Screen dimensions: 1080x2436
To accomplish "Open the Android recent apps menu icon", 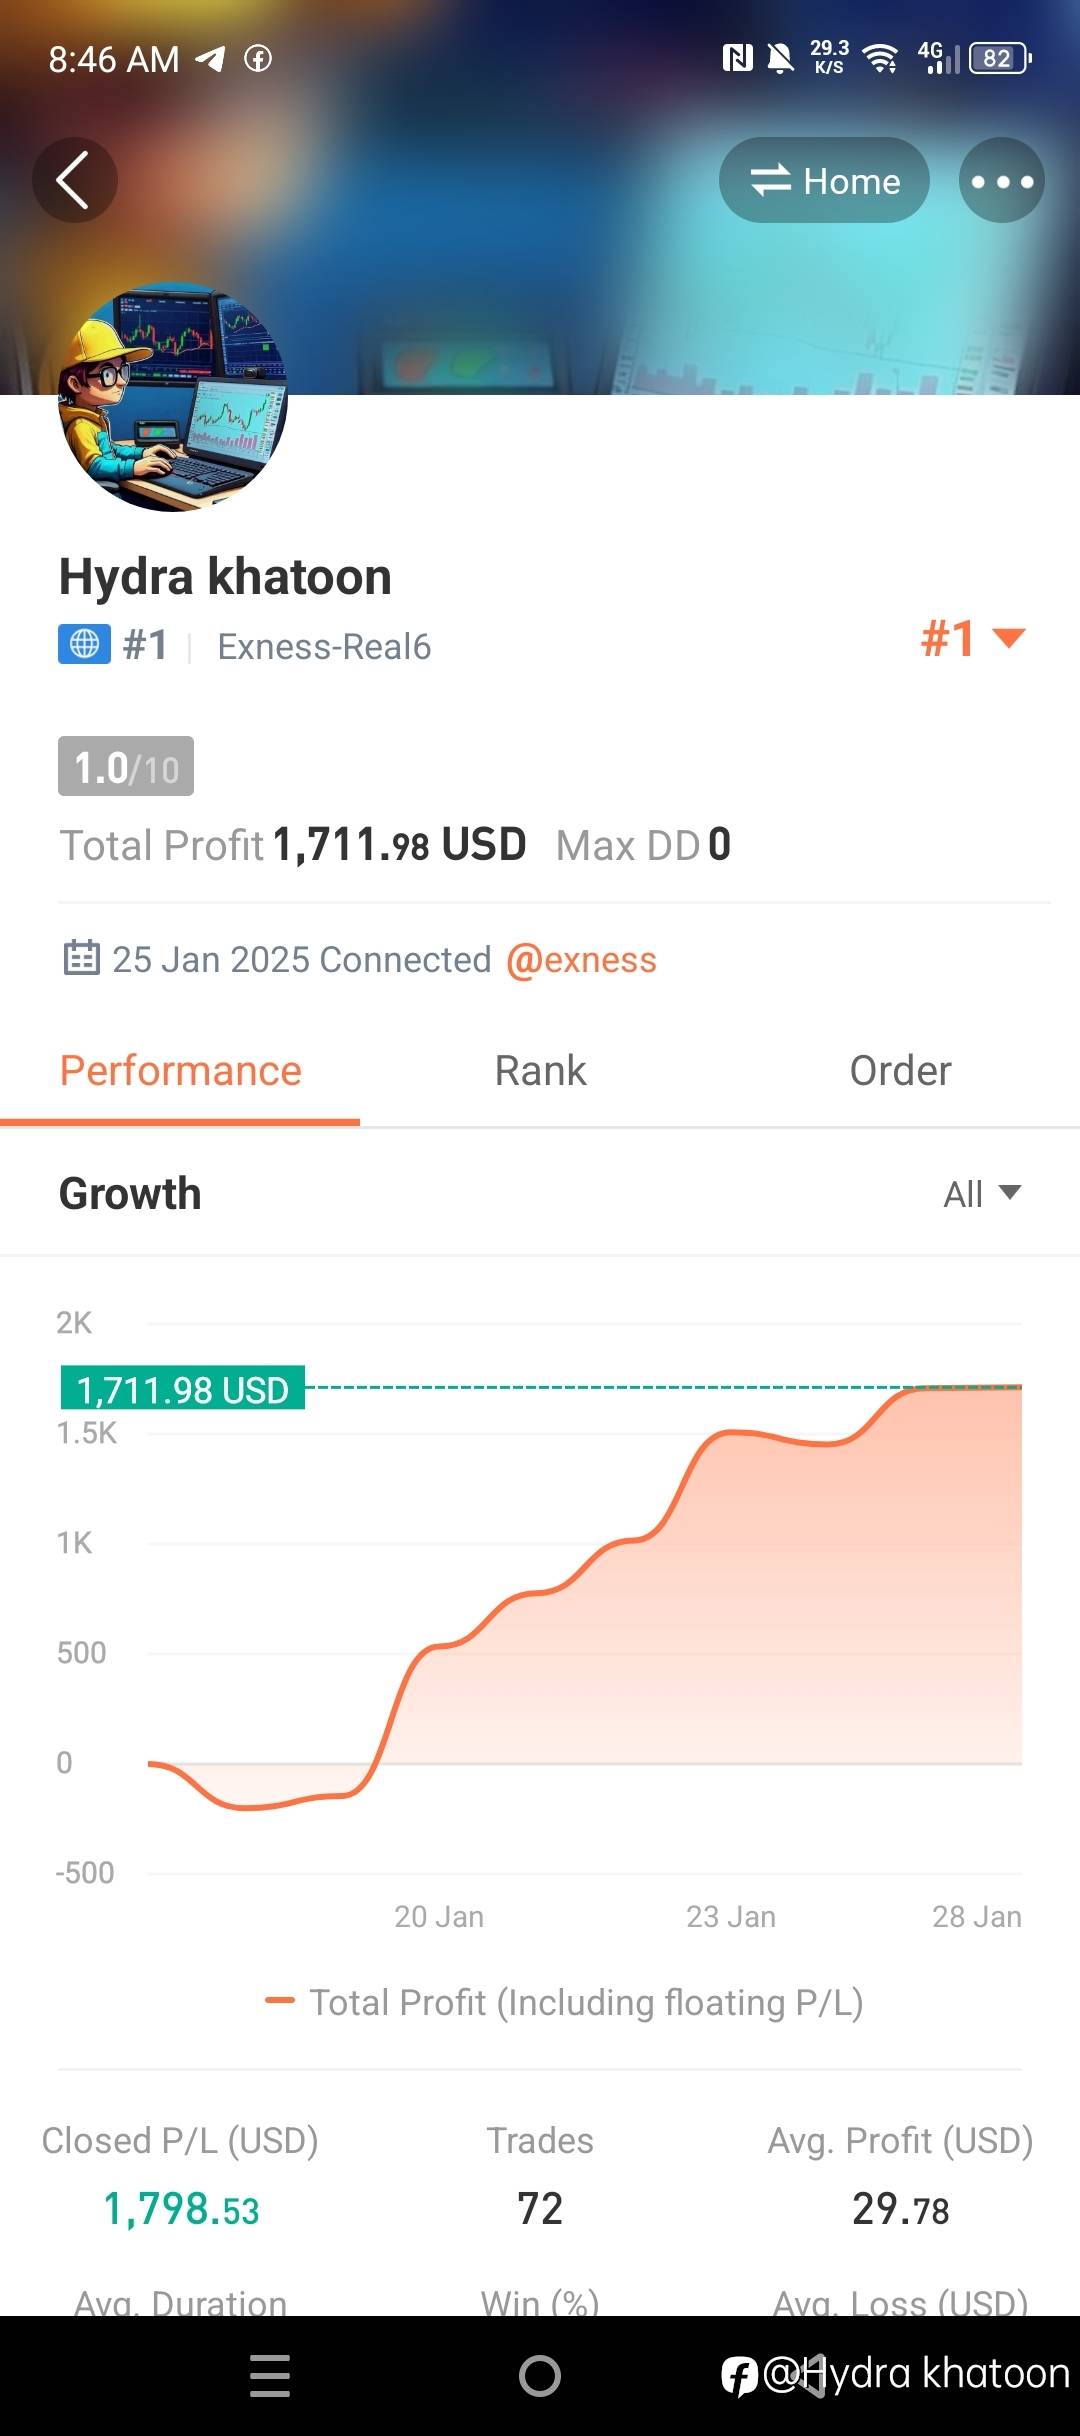I will click(x=269, y=2375).
